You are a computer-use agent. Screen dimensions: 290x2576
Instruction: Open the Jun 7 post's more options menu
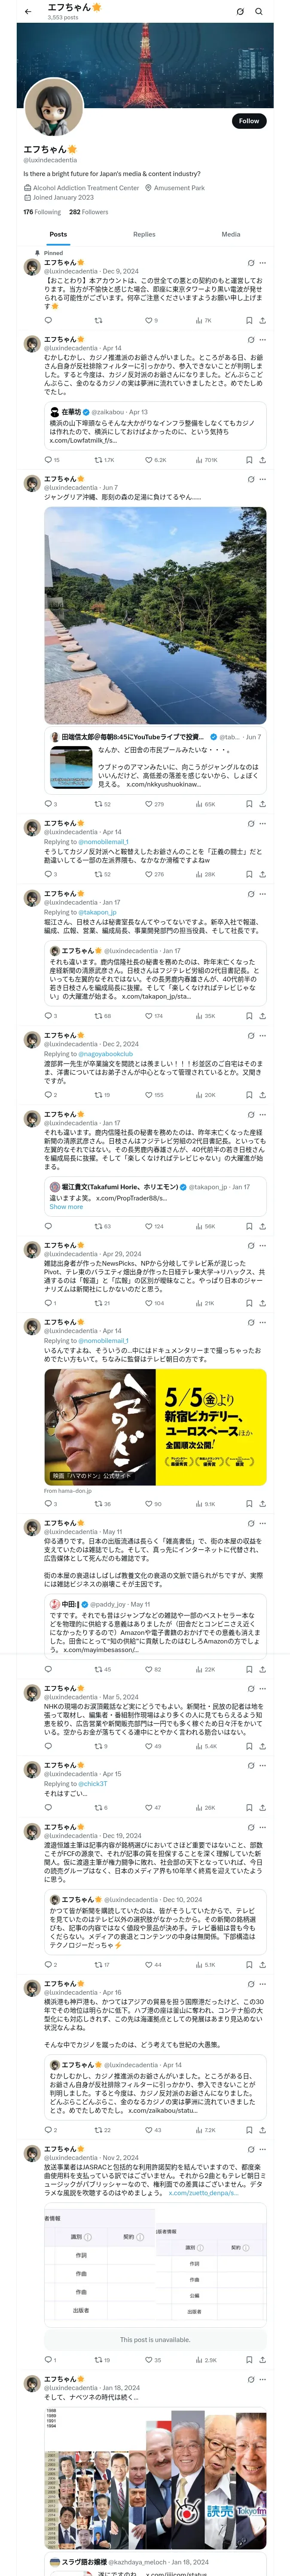pyautogui.click(x=263, y=479)
